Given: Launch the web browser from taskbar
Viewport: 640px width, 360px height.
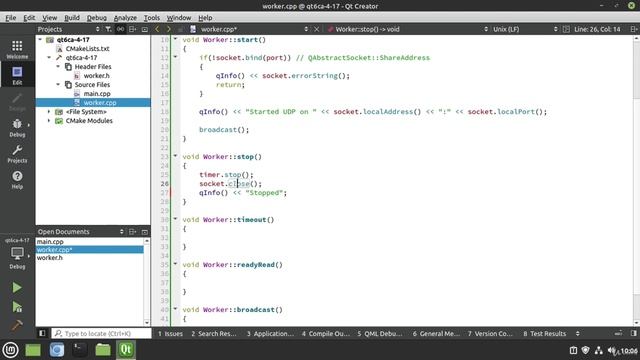Looking at the screenshot, I should click(x=57, y=350).
